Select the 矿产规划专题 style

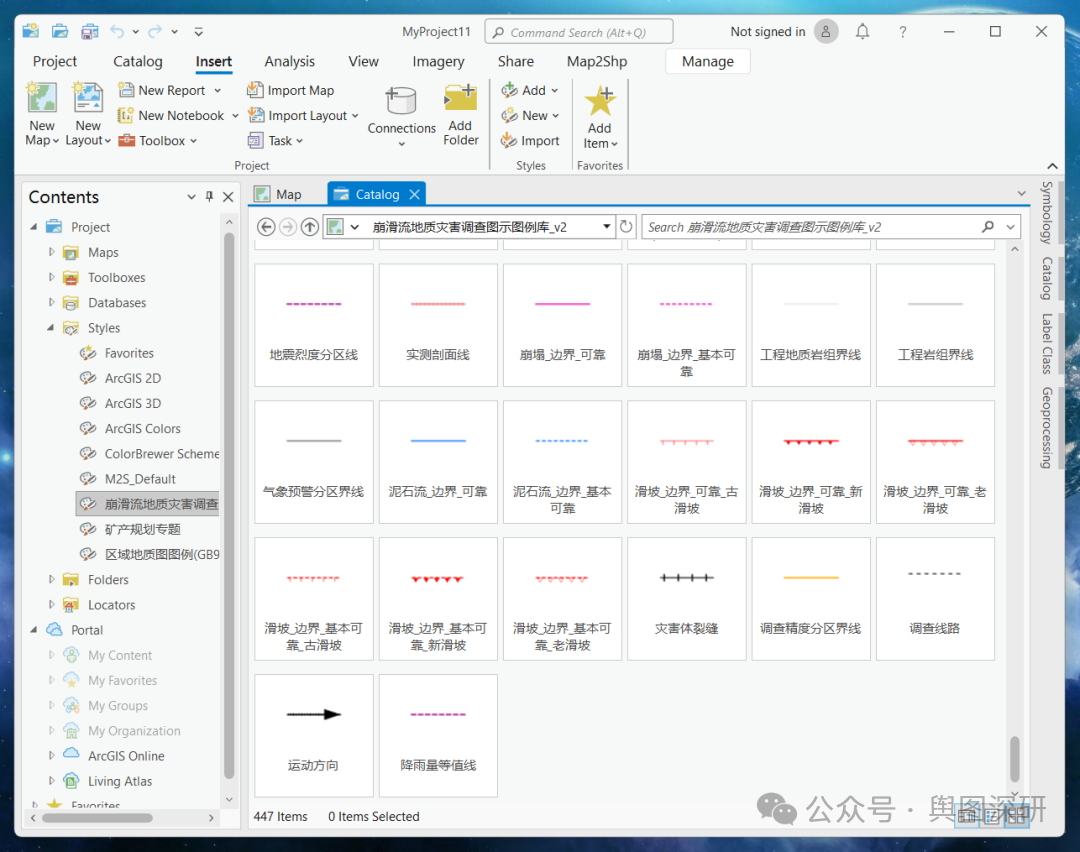click(143, 529)
